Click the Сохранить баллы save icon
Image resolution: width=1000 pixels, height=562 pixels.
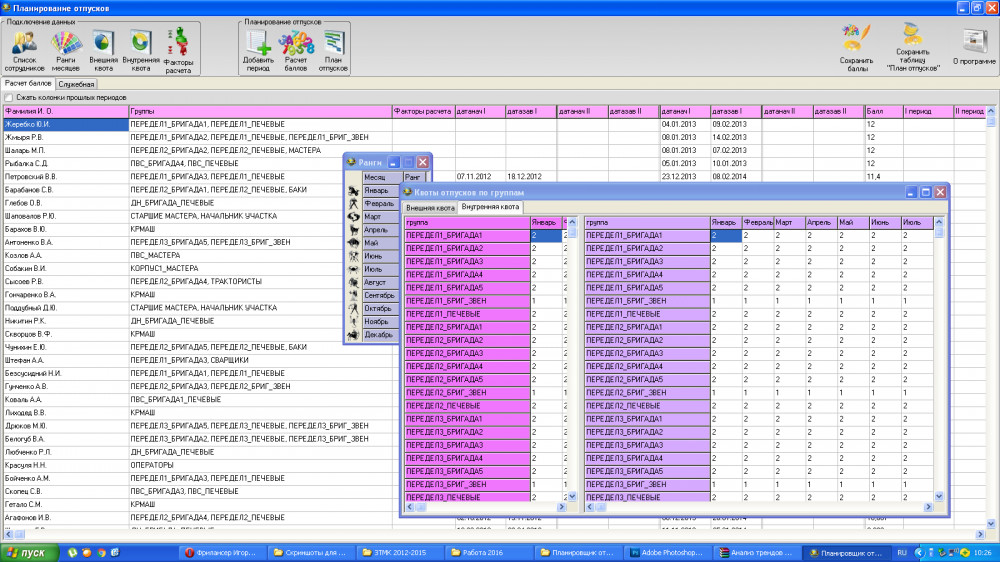pyautogui.click(x=856, y=48)
